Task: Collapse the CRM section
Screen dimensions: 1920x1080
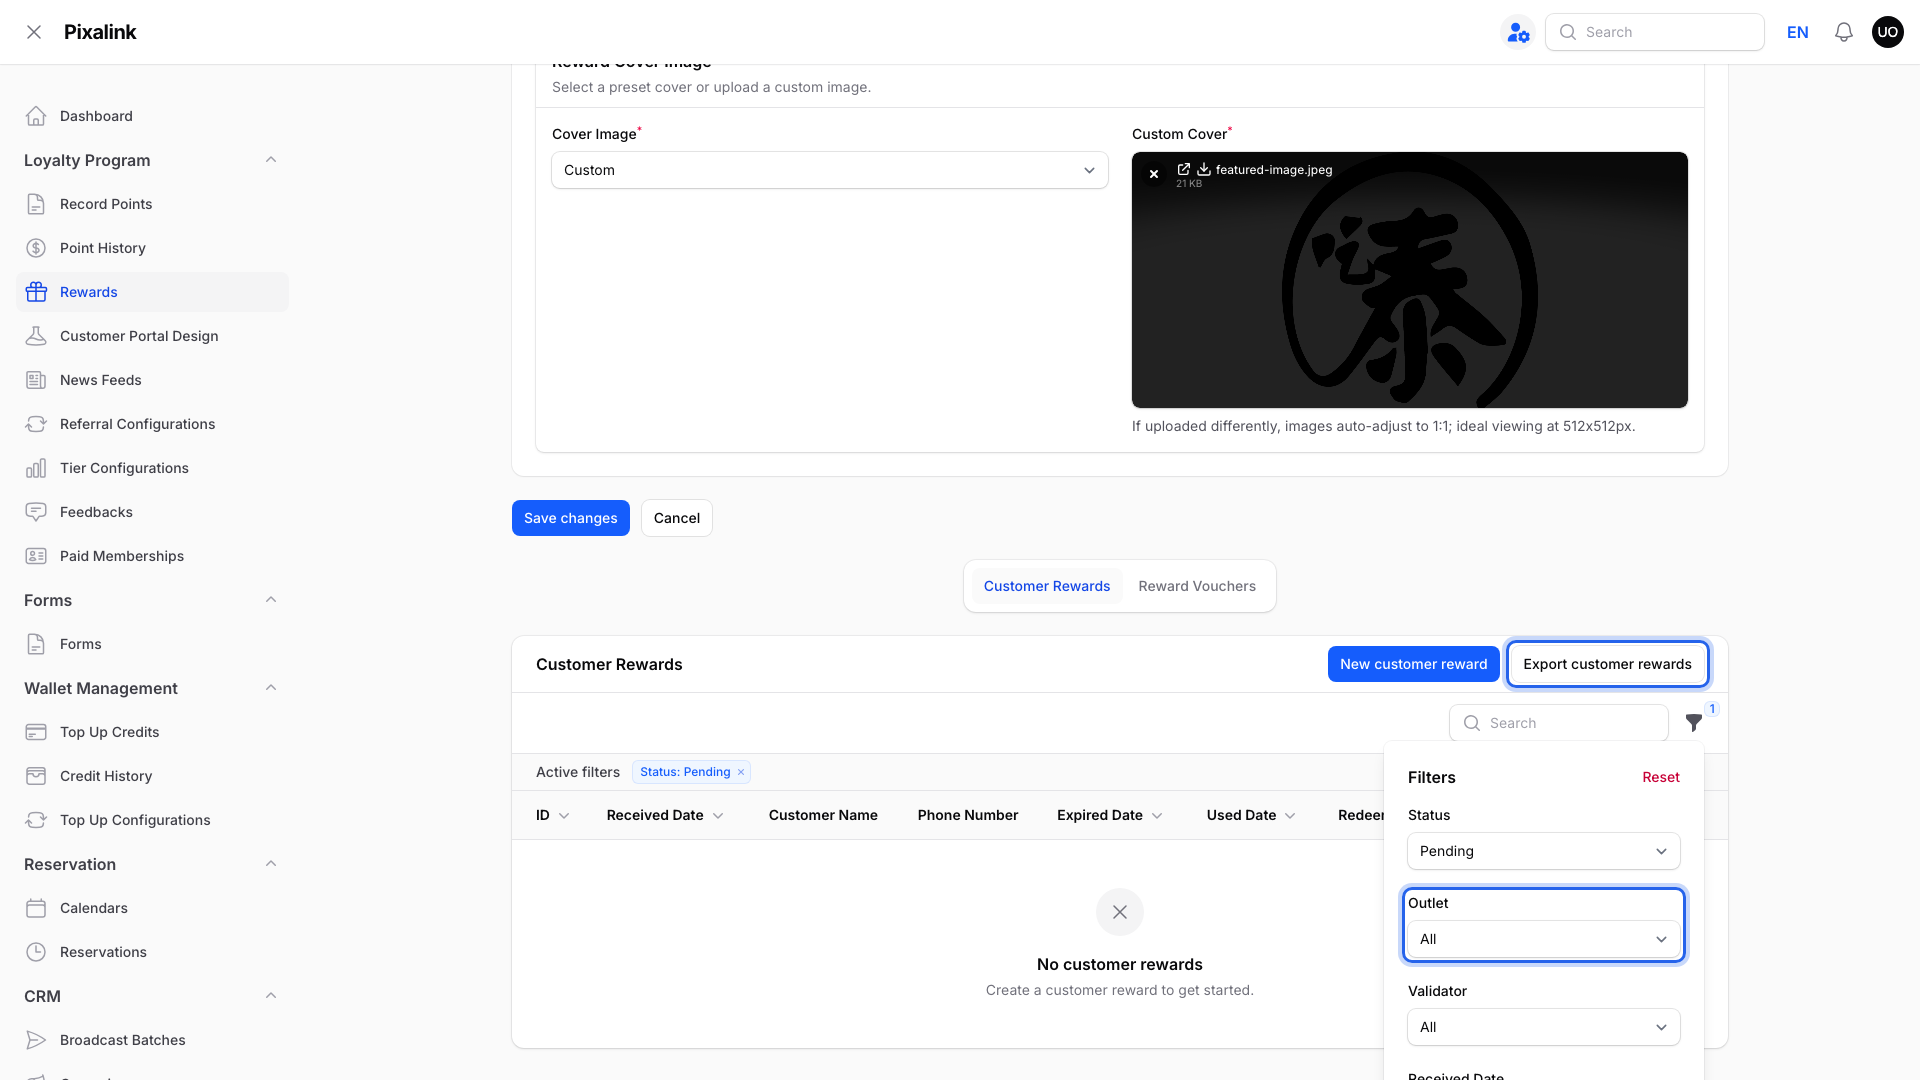Action: click(x=271, y=996)
